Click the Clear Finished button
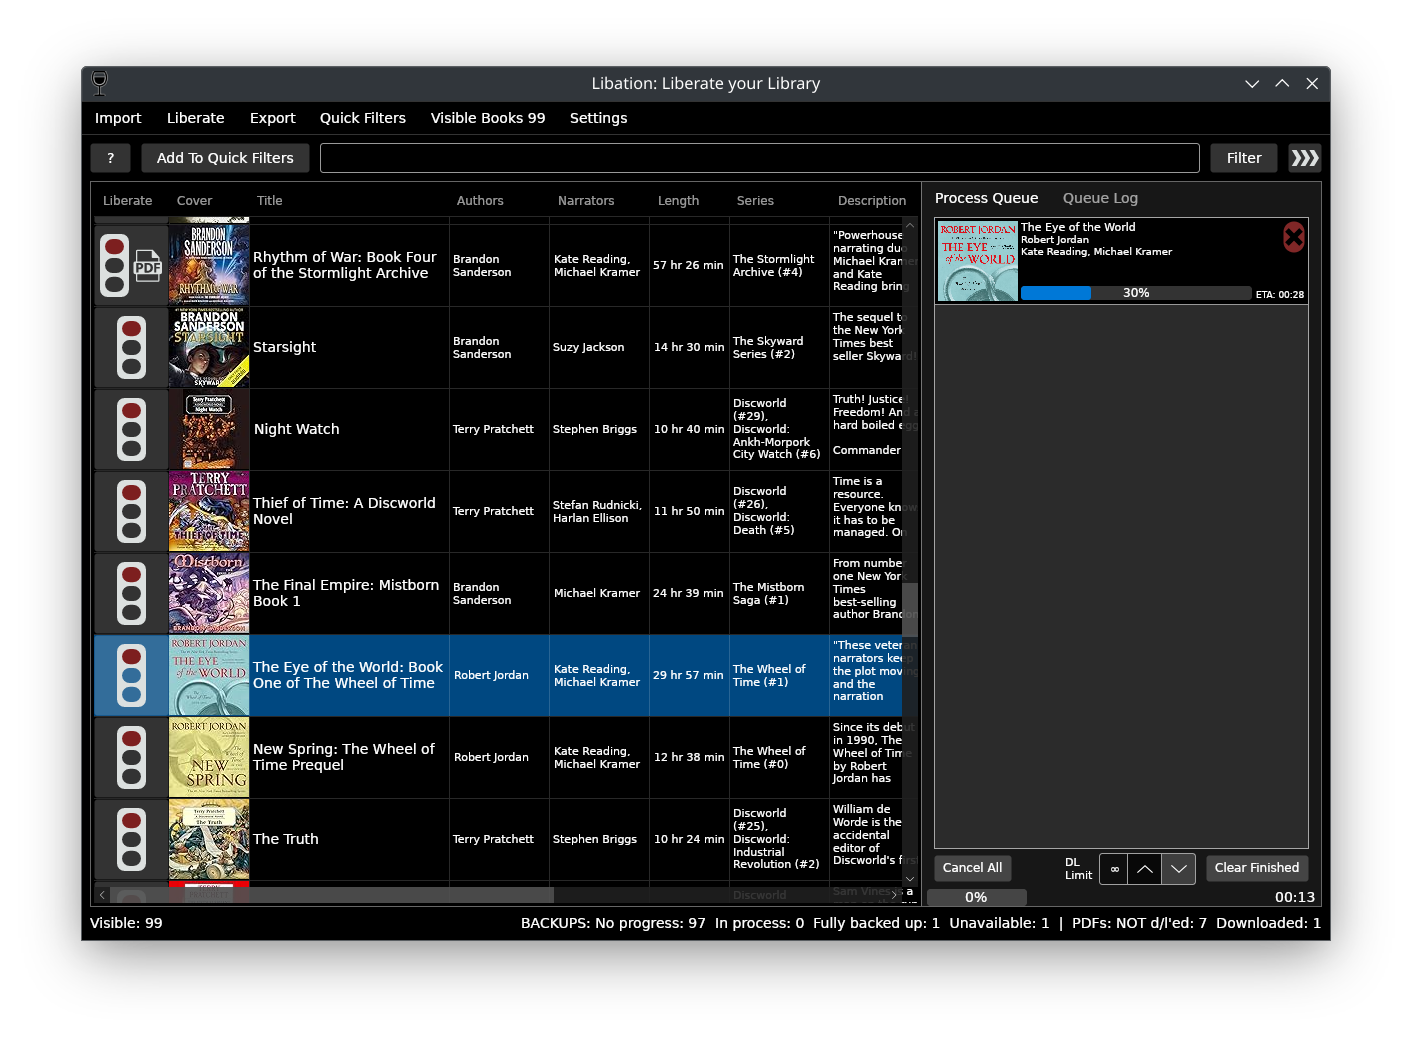1412x1037 pixels. (1256, 868)
